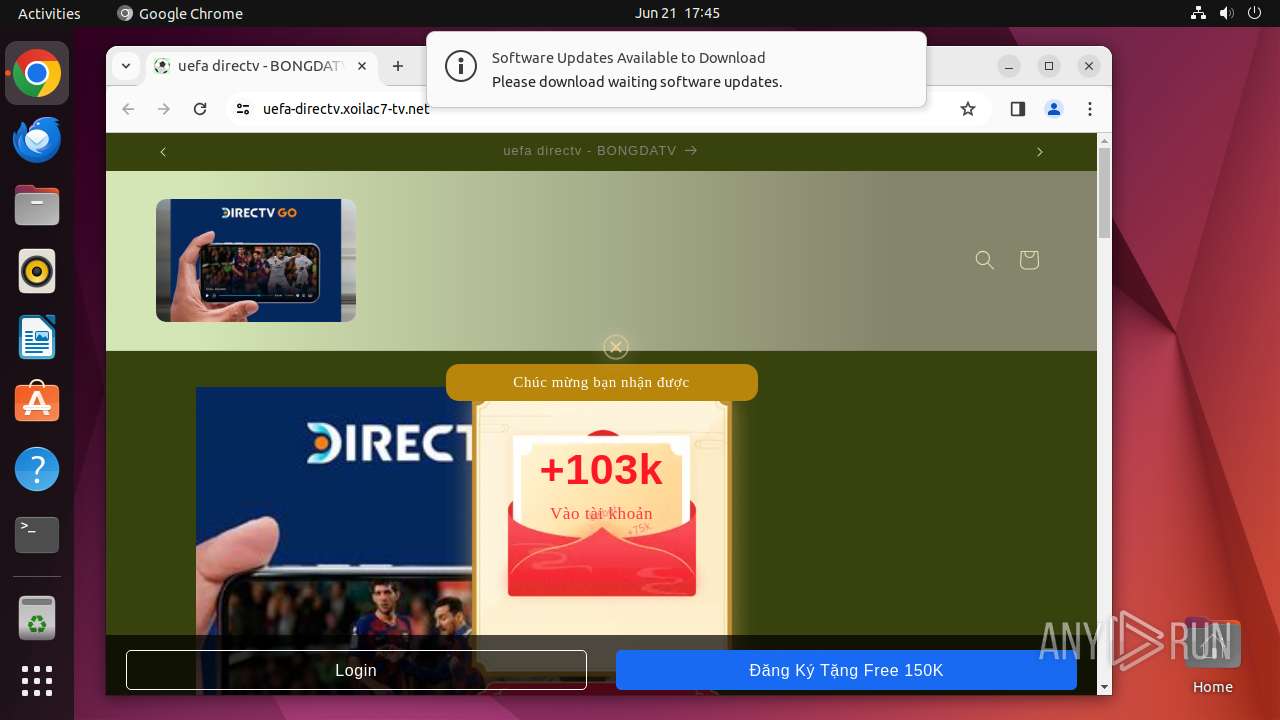Open the Google Chrome app menu in top bar
1280x720 pixels.
180,13
